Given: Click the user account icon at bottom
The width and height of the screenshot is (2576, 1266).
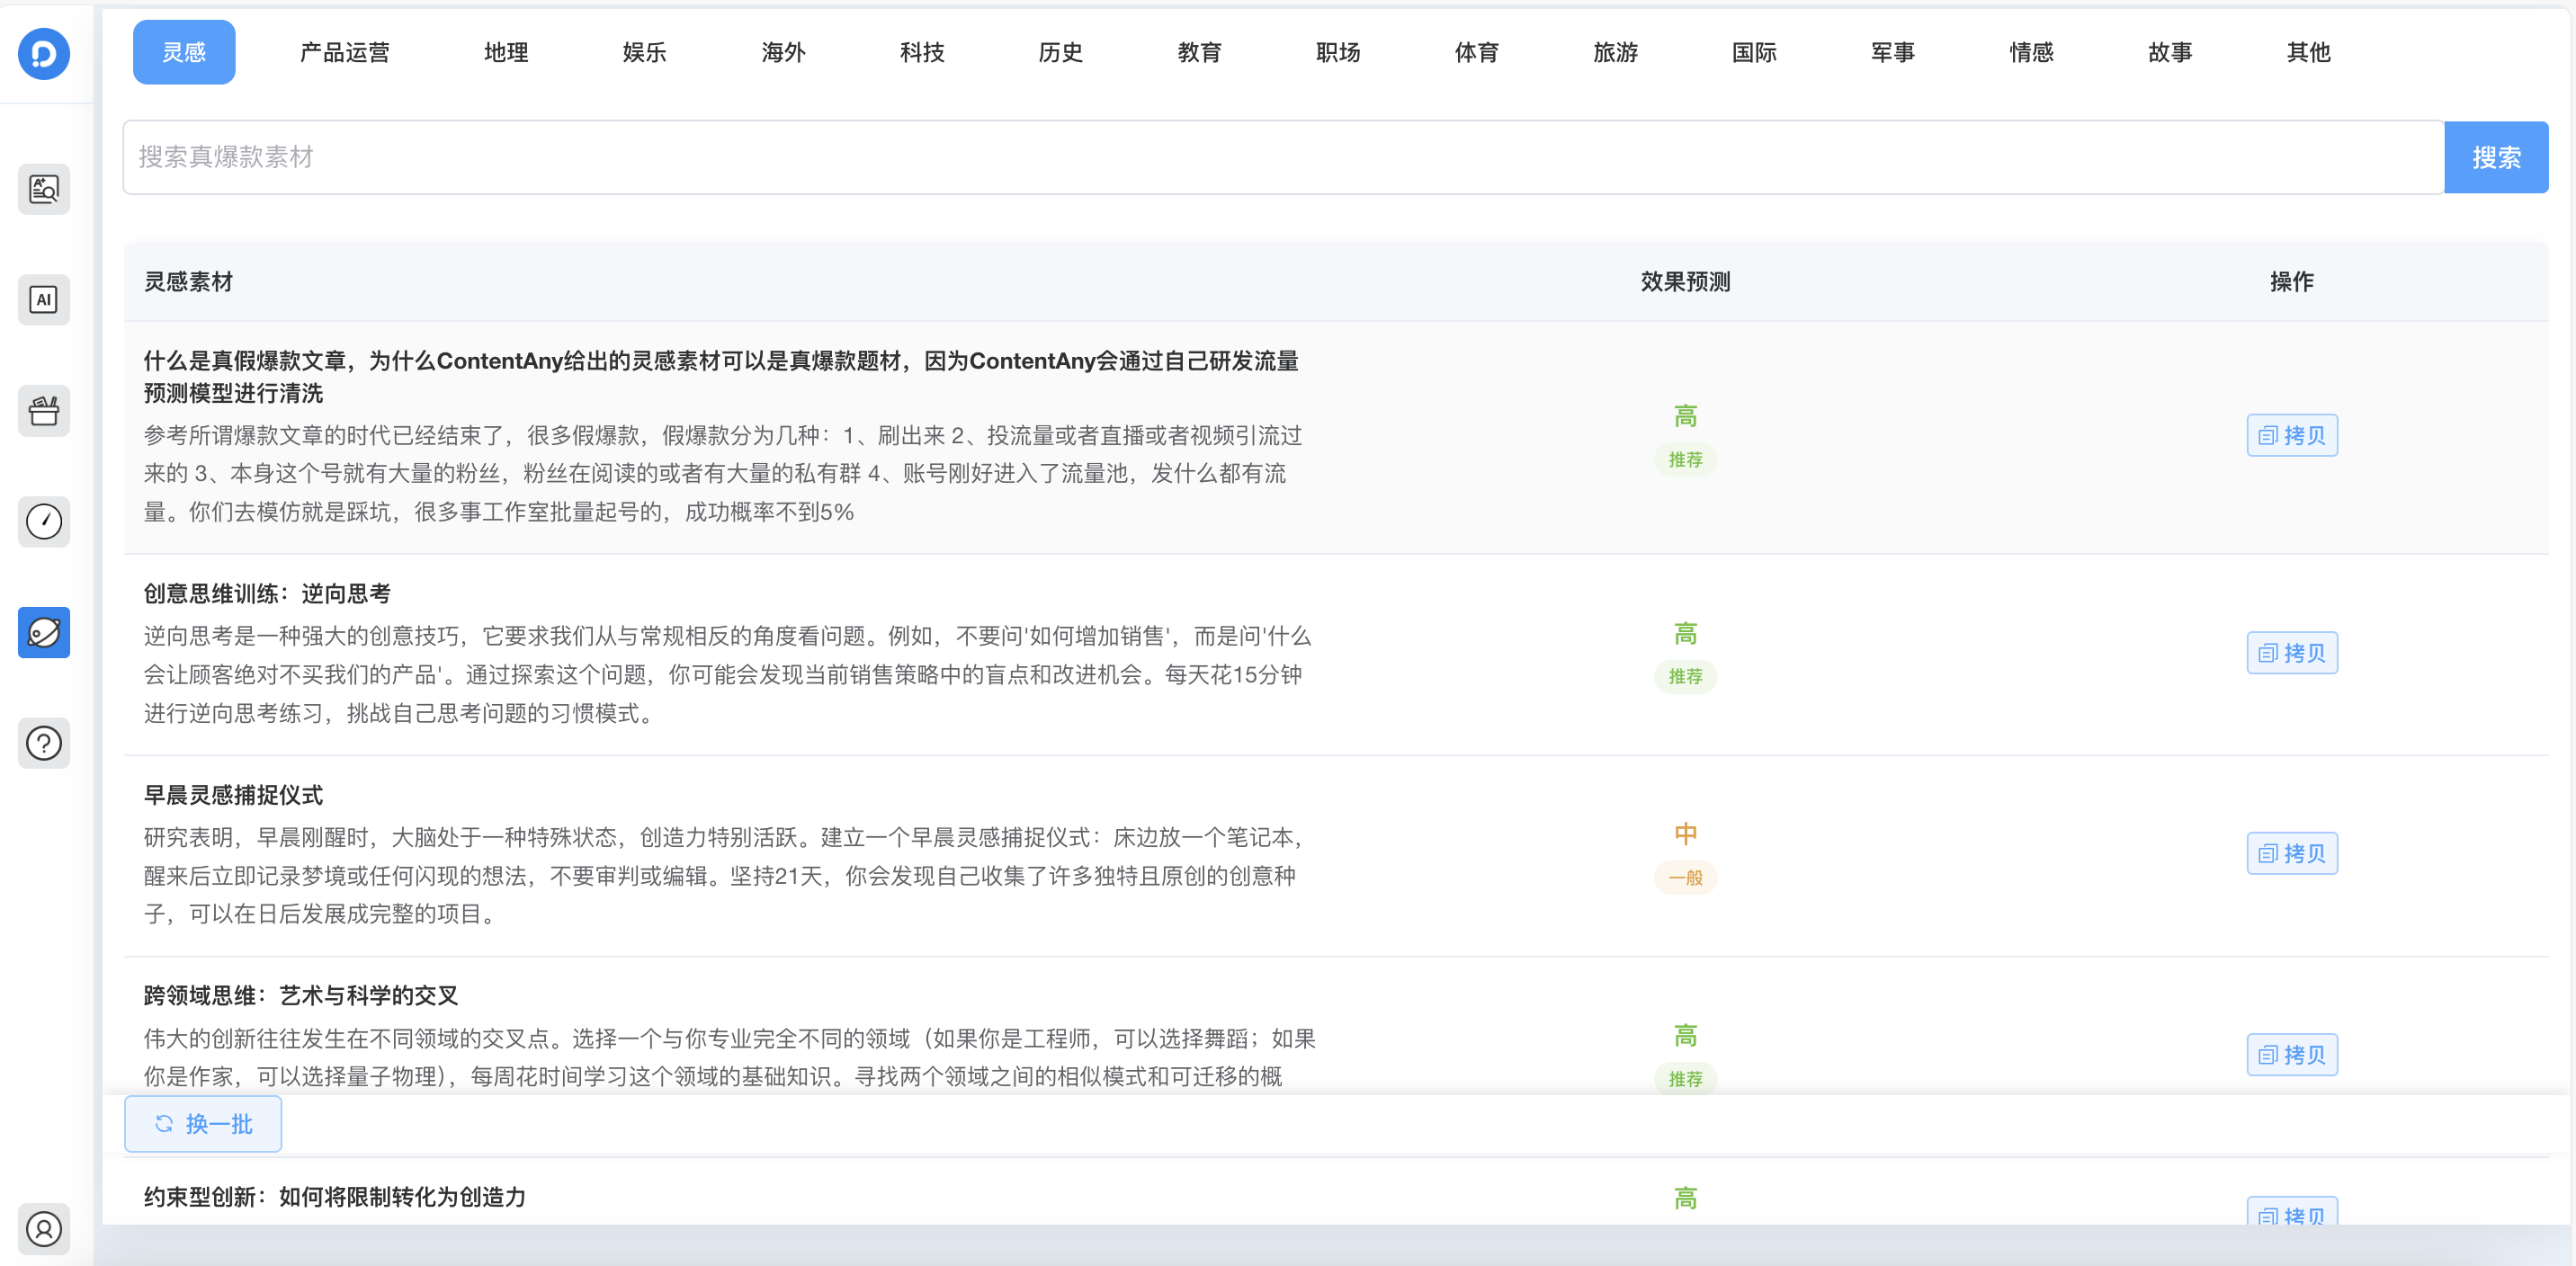Looking at the screenshot, I should [x=43, y=1229].
